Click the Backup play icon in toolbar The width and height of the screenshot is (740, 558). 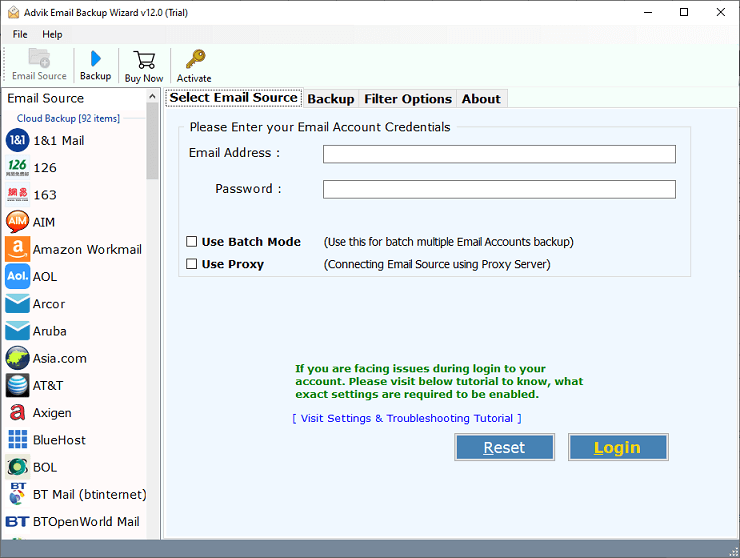coord(95,59)
